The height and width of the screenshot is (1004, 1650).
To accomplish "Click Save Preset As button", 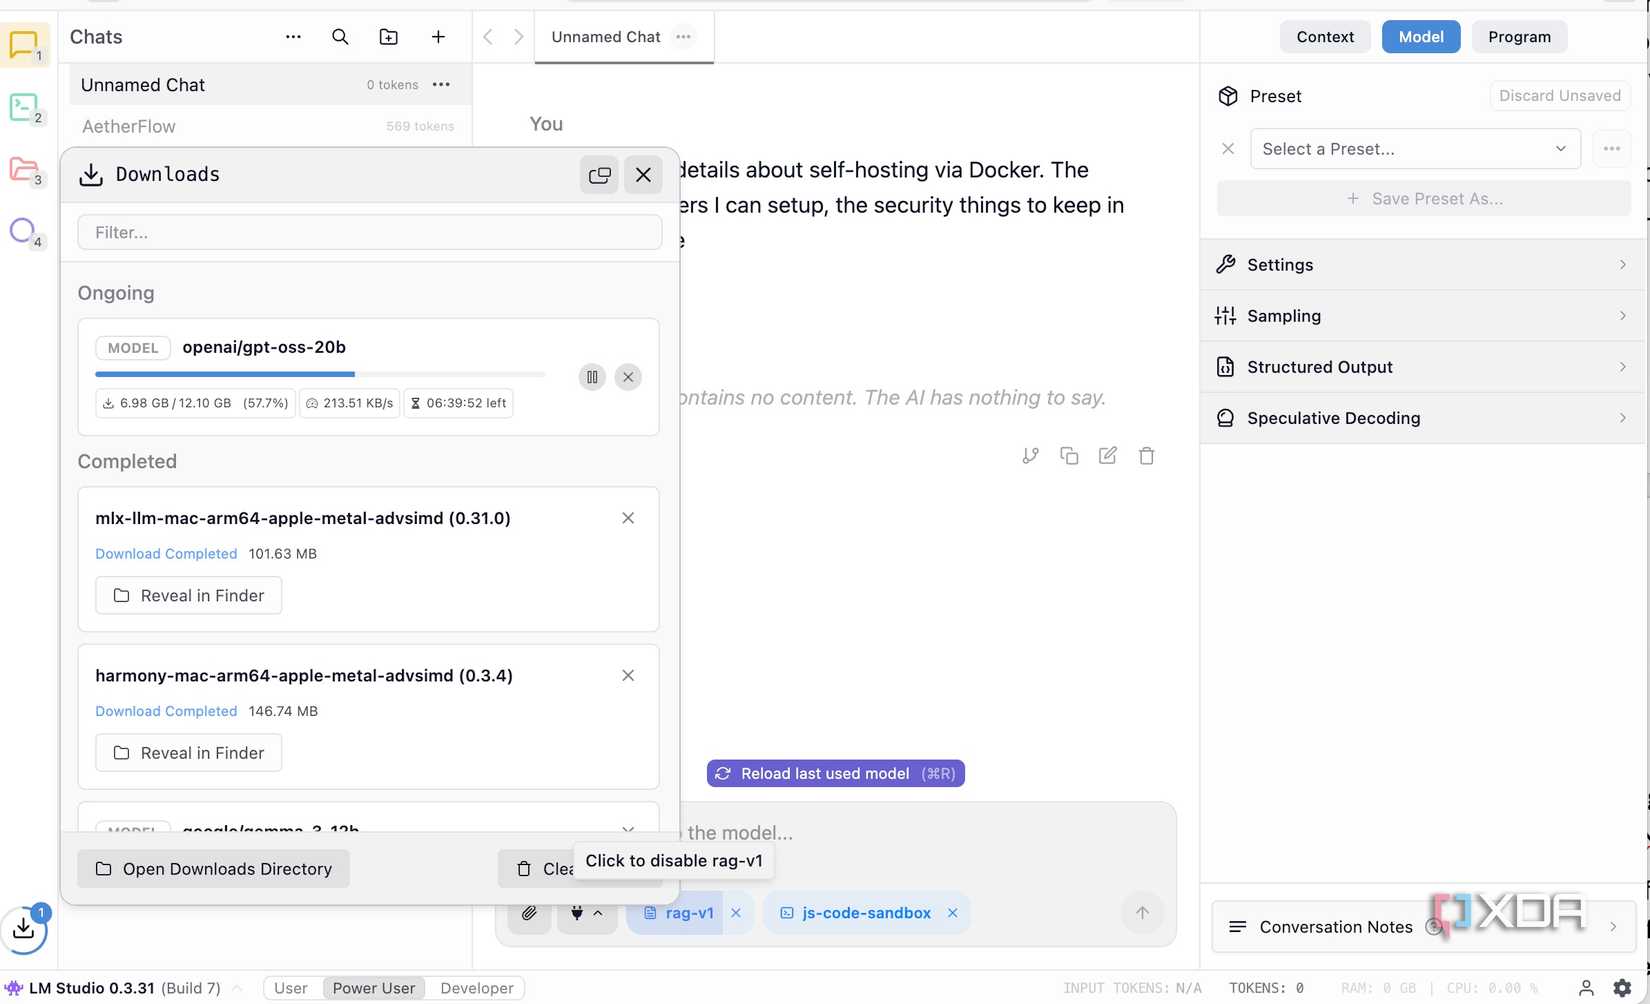I will (x=1424, y=199).
